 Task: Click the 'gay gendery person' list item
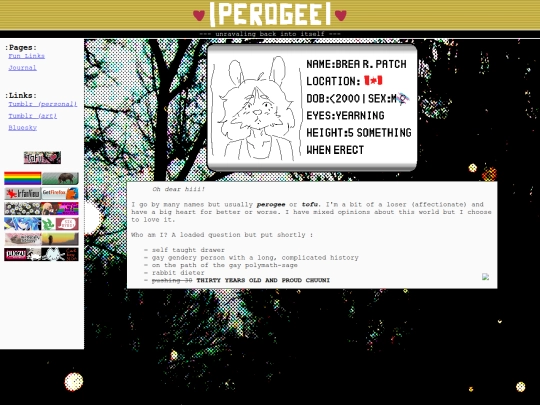[x=255, y=257]
